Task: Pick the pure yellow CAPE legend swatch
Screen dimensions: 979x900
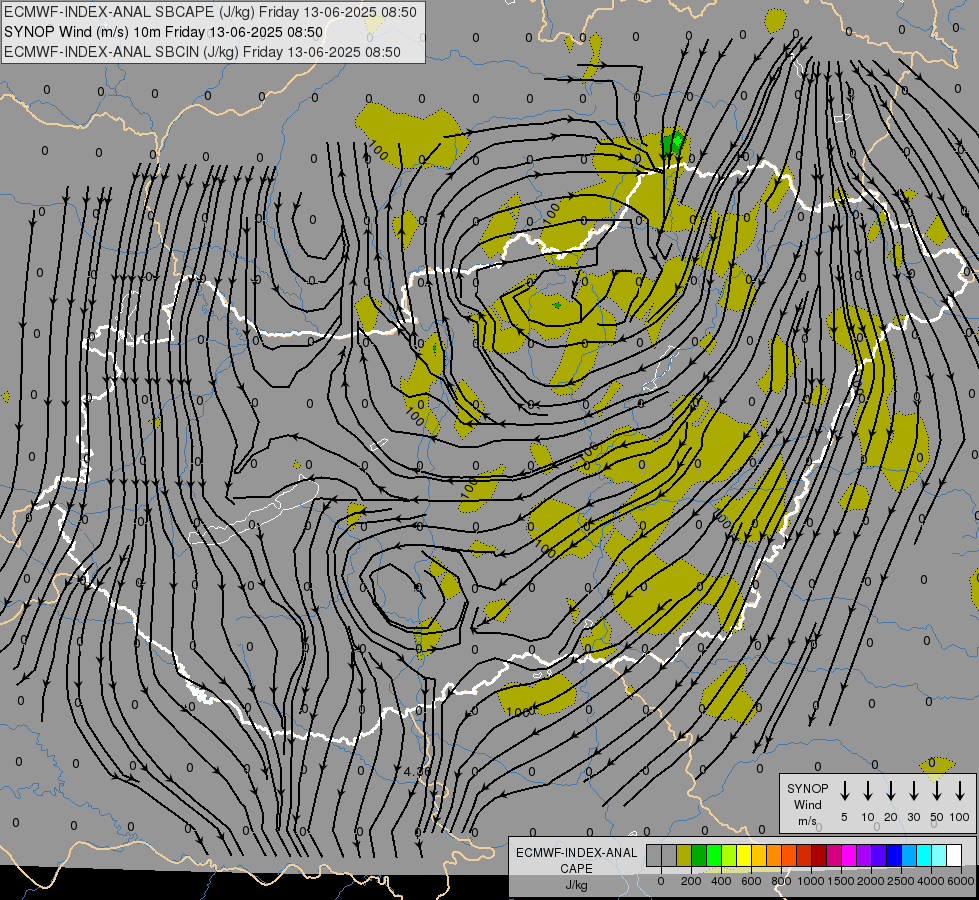Action: point(744,855)
